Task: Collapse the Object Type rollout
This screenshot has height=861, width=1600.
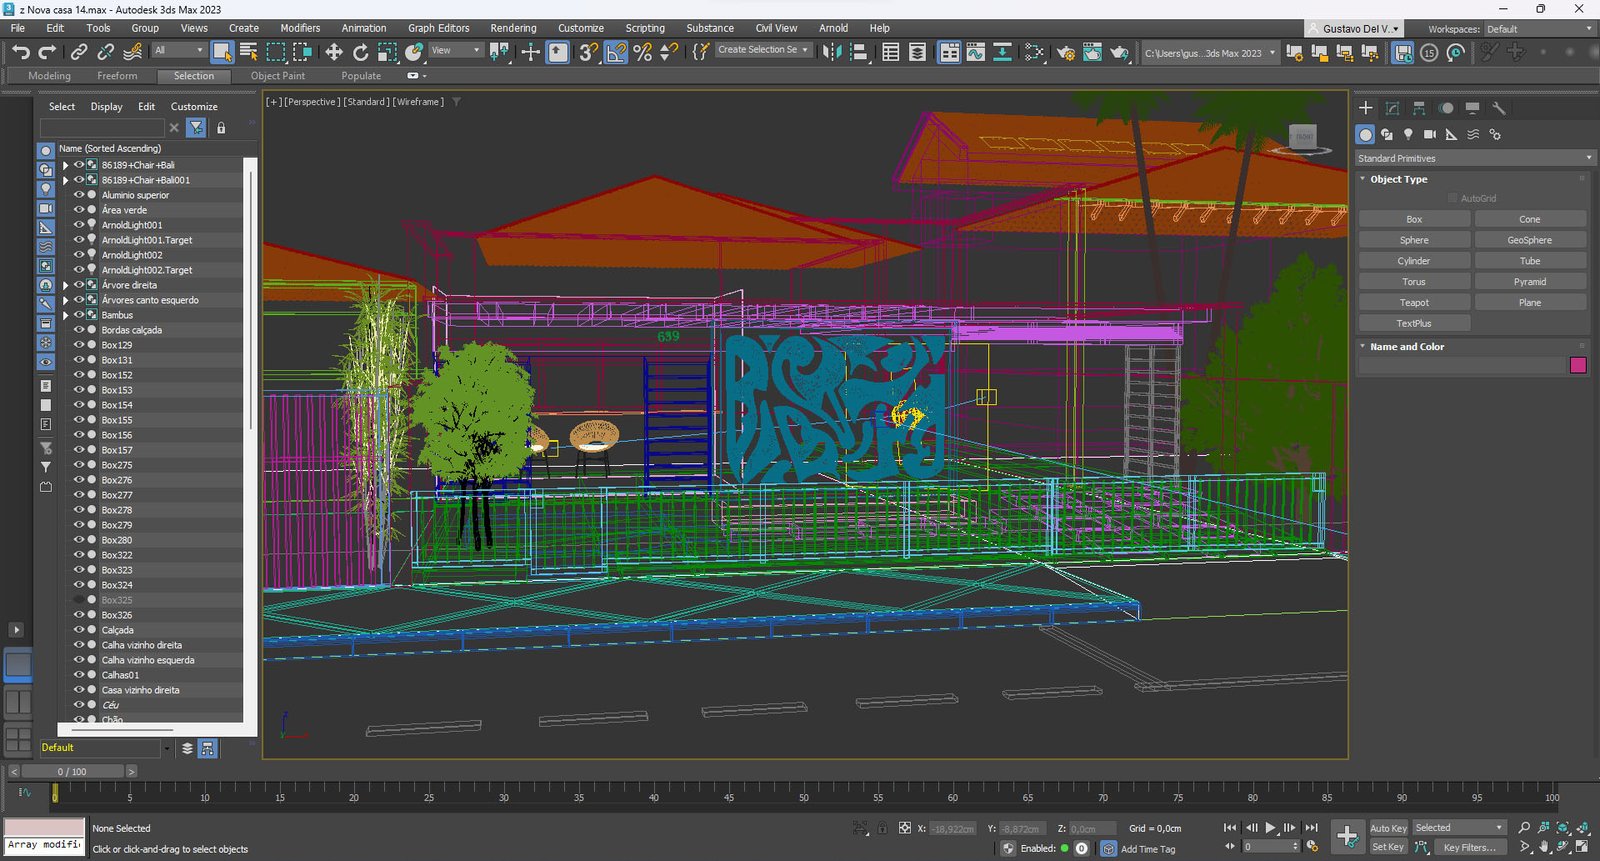Action: pos(1398,179)
